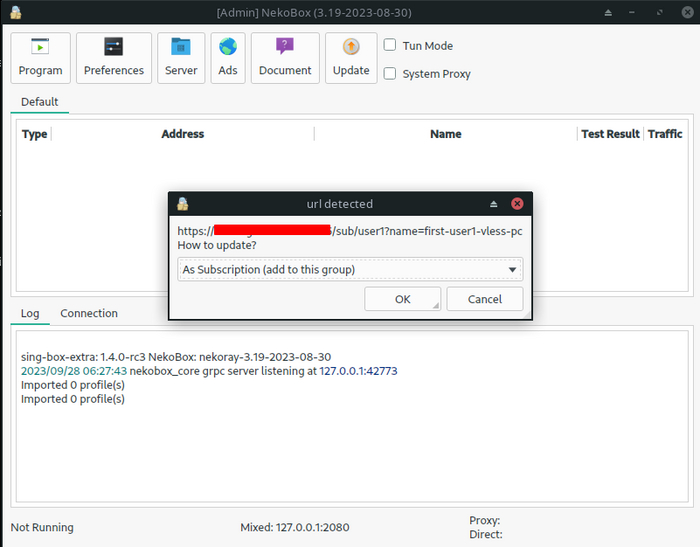This screenshot has width=700, height=547.
Task: Open the Document help button
Action: [x=285, y=58]
